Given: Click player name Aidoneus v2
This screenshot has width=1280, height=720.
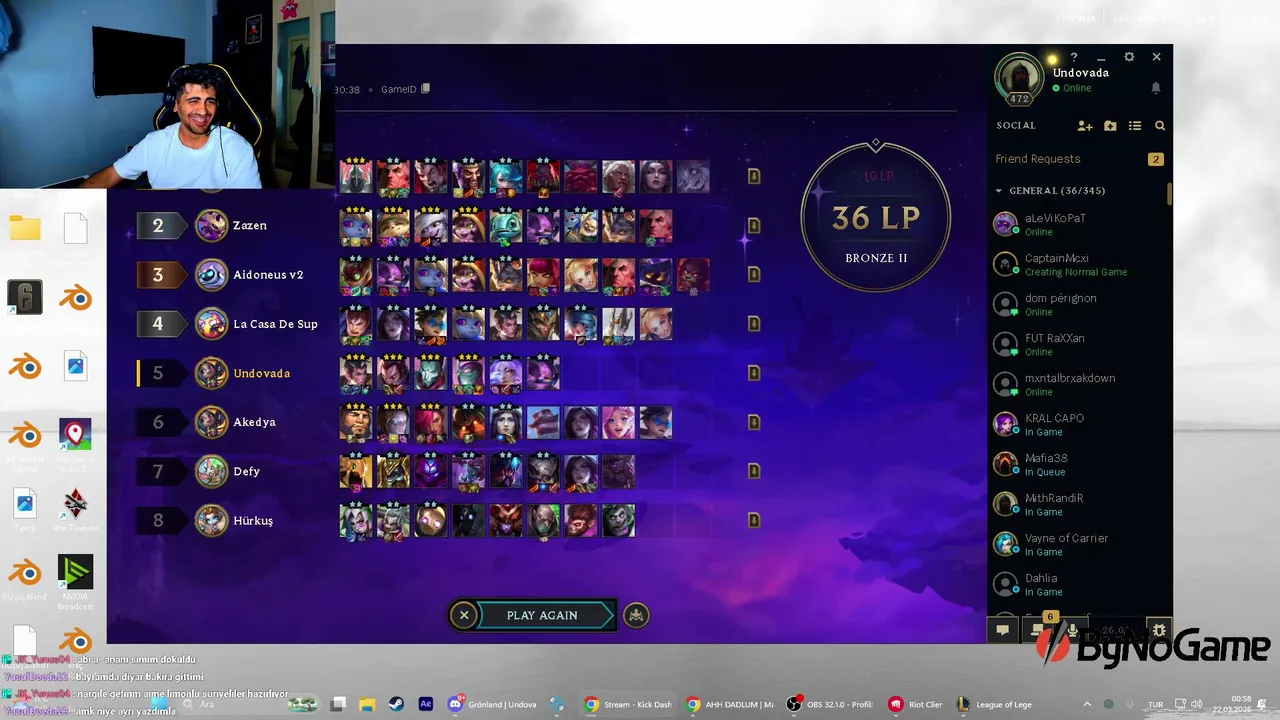Looking at the screenshot, I should tap(268, 275).
